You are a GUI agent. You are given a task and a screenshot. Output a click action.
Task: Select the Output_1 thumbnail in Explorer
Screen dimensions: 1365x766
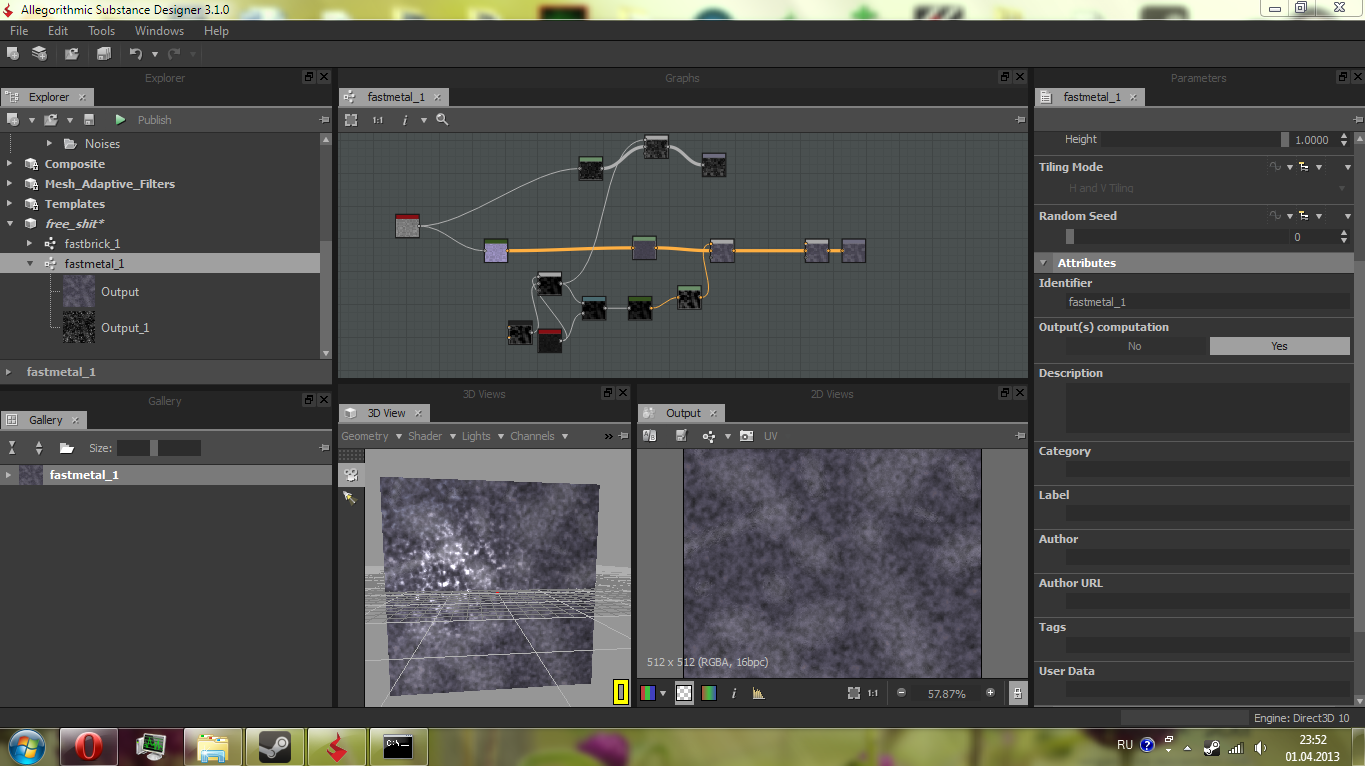79,327
